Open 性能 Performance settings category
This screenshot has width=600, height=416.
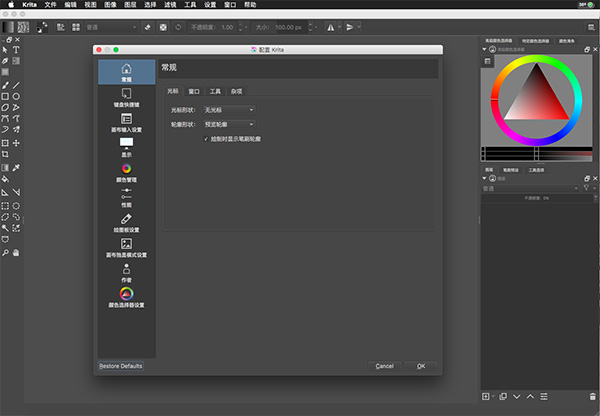click(x=127, y=198)
